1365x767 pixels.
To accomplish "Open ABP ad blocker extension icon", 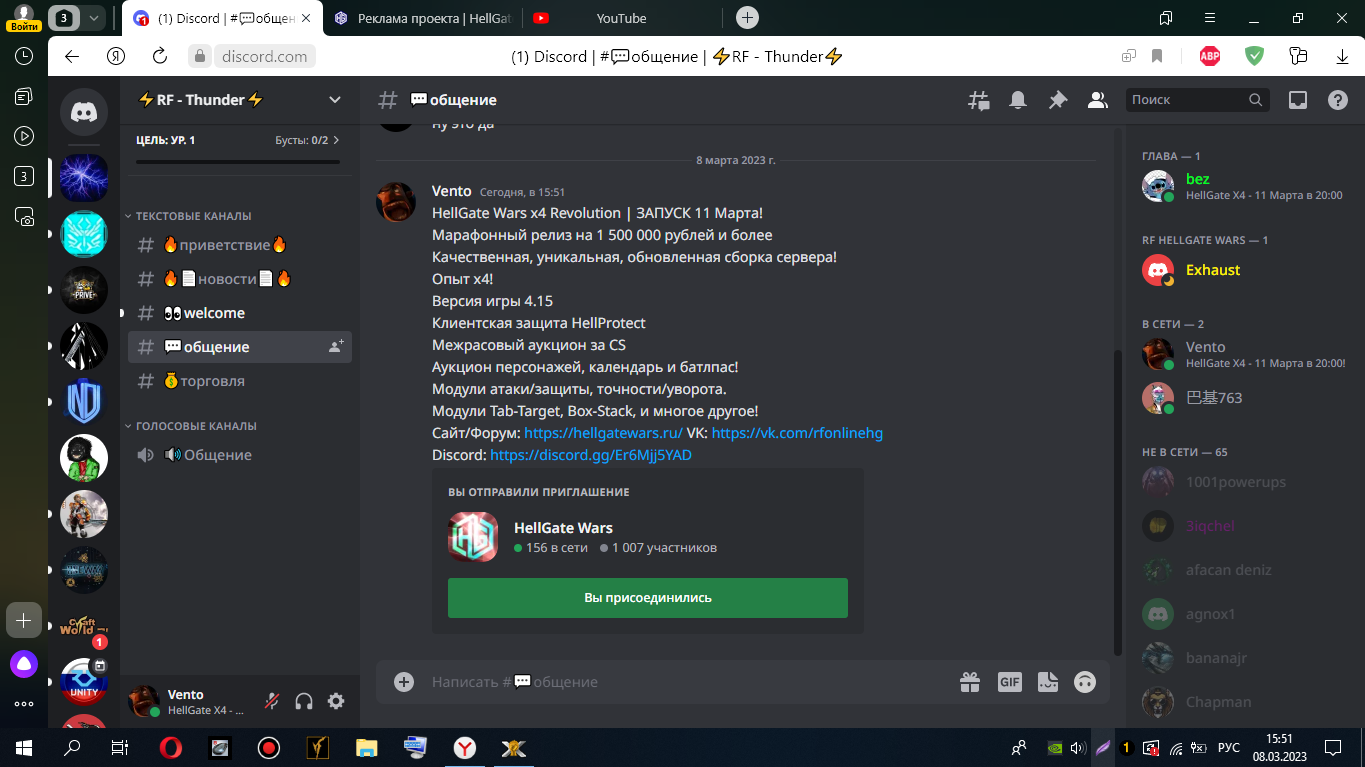I will (1210, 56).
